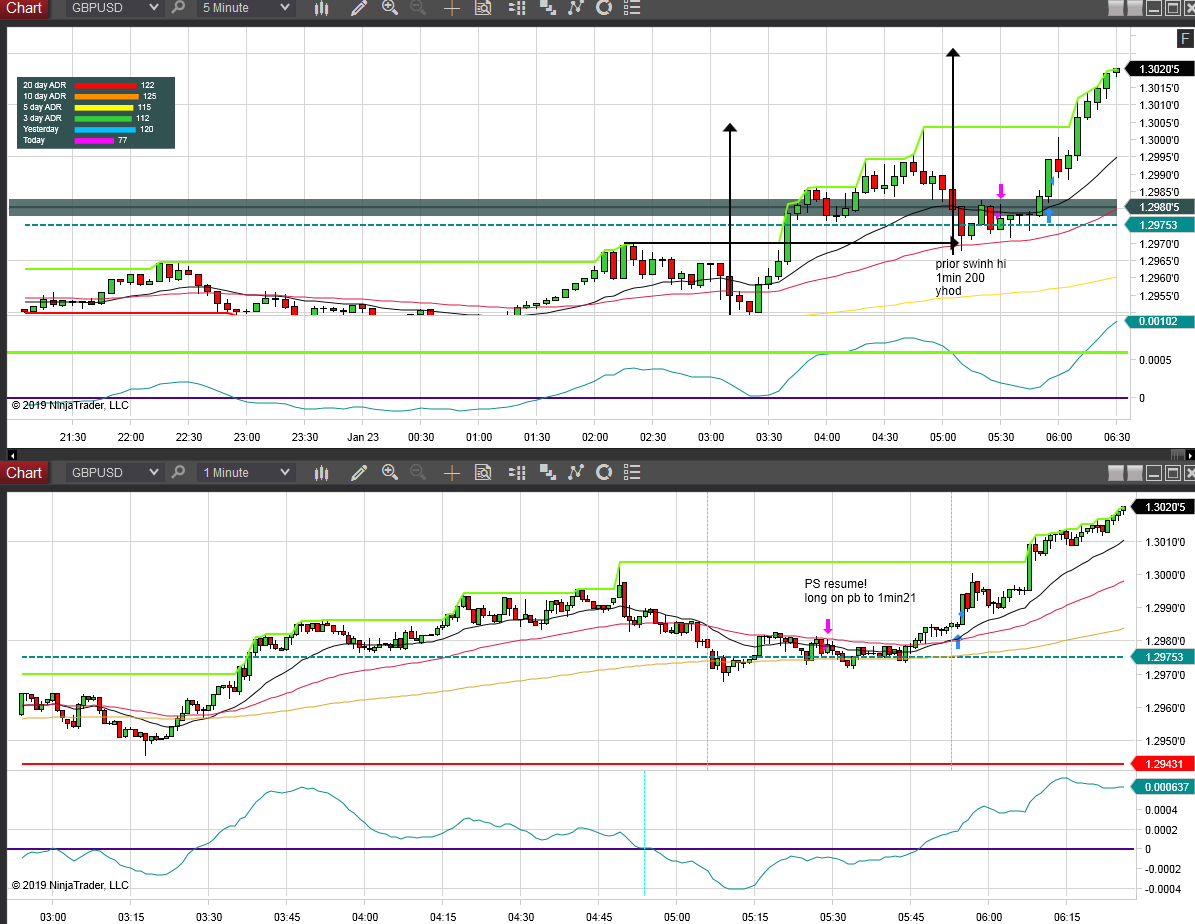Viewport: 1195px width, 924px height.
Task: Open GBPUSD instrument dropdown in 5 Minute chart
Action: pos(114,8)
